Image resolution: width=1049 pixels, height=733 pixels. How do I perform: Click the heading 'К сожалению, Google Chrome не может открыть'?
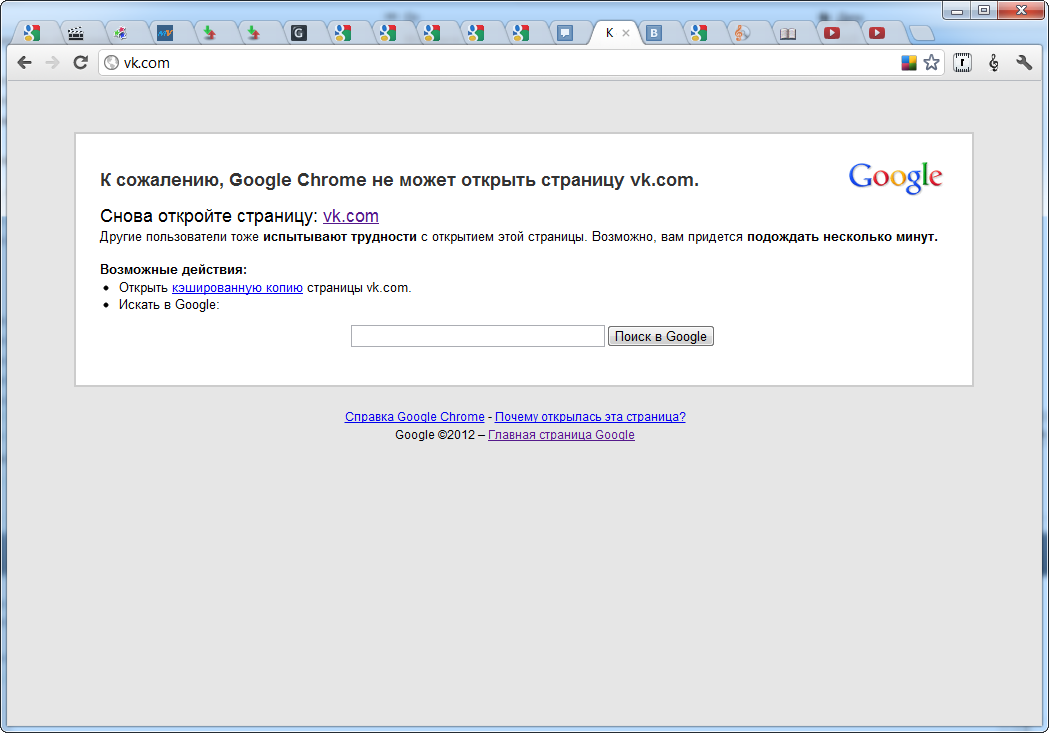coord(399,180)
